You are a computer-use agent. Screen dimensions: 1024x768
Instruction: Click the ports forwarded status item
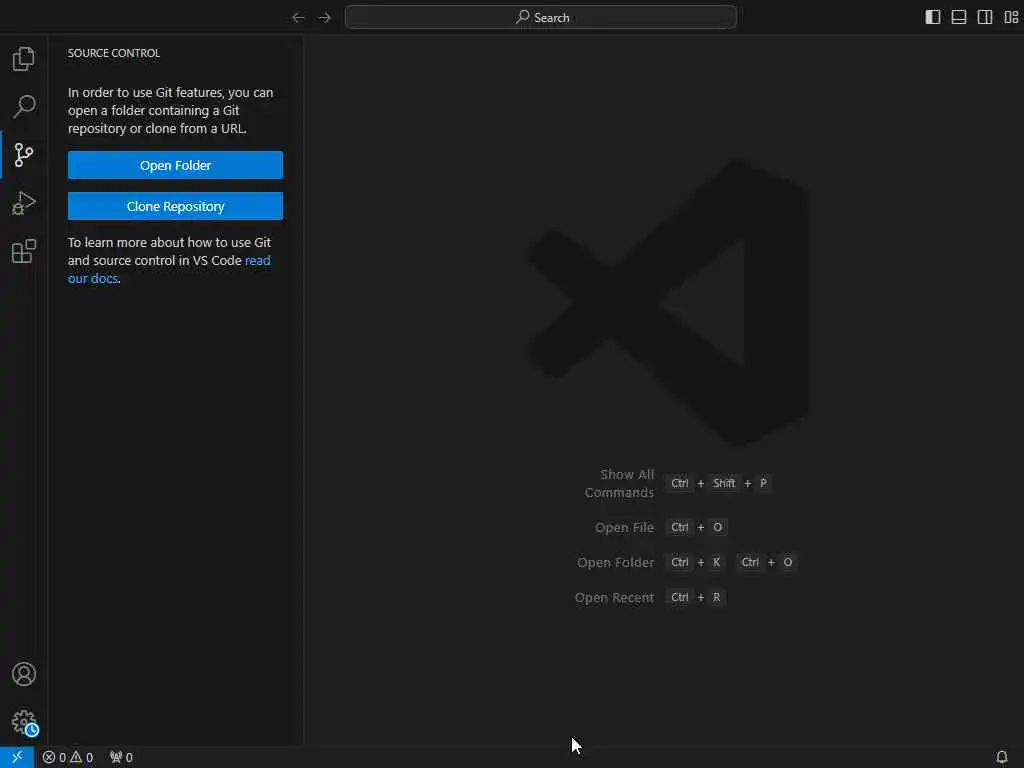[121, 758]
